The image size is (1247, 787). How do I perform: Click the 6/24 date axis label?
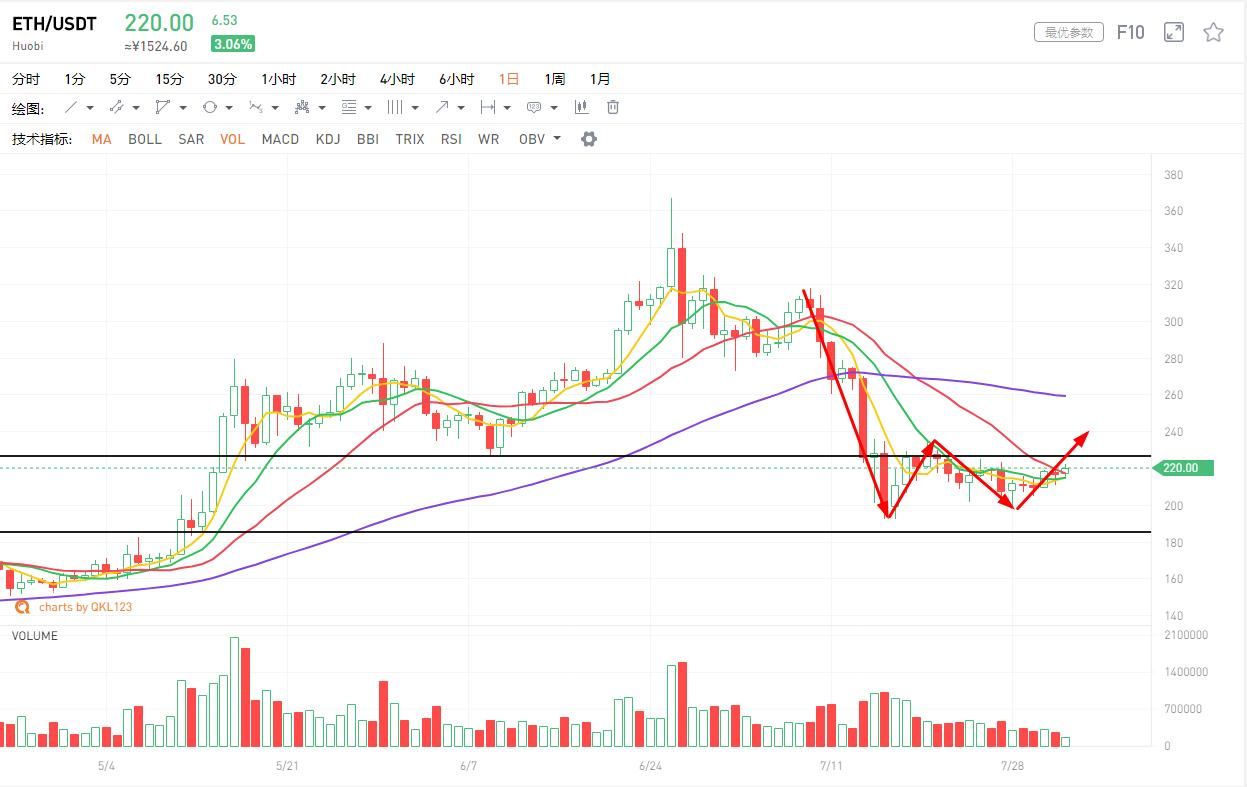coord(650,766)
